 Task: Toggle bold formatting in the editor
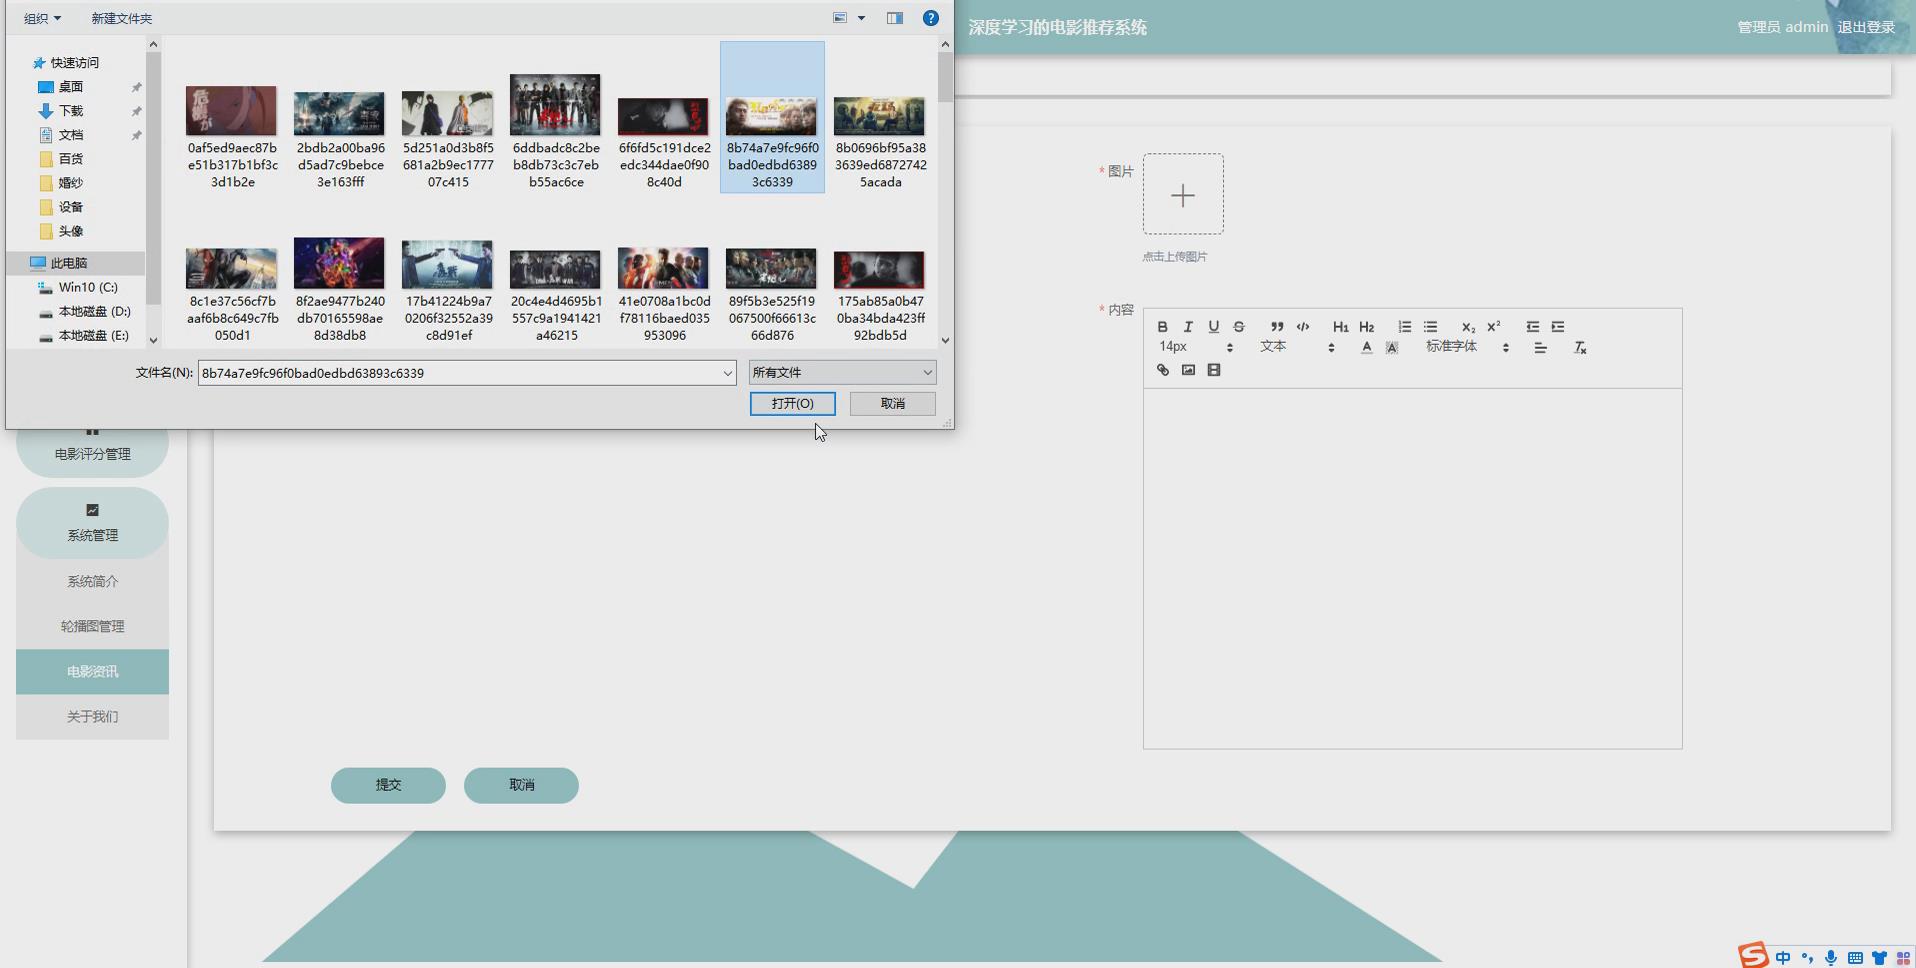tap(1162, 327)
